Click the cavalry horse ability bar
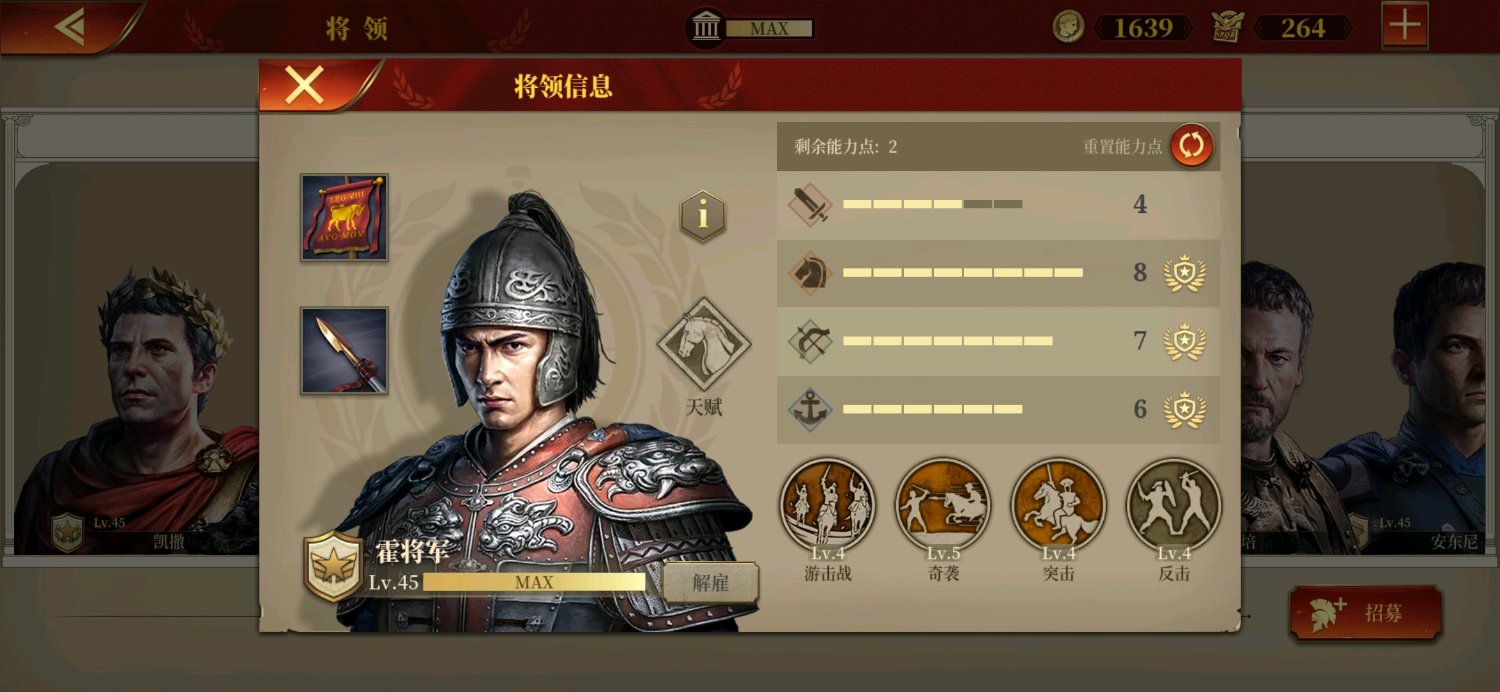 point(998,273)
